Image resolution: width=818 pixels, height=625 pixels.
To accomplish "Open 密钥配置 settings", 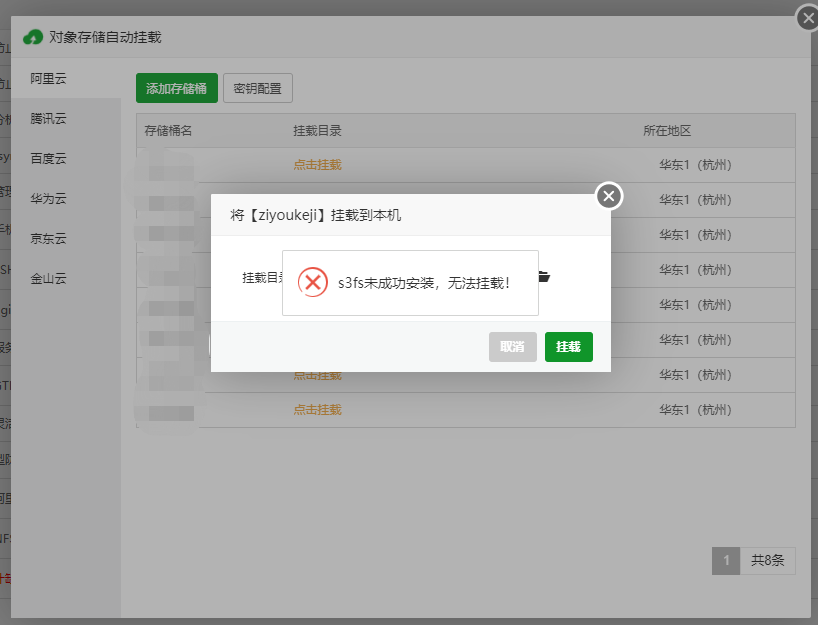I will pos(258,88).
